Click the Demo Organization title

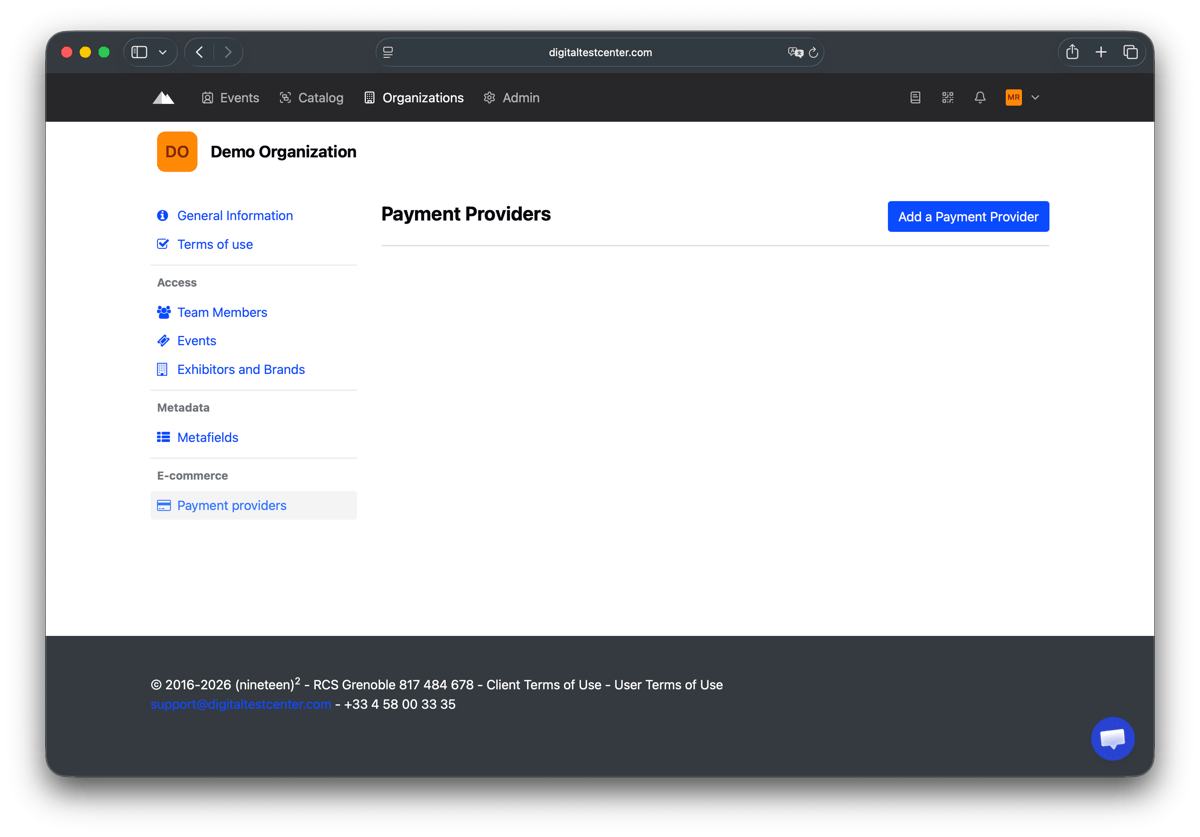coord(283,152)
